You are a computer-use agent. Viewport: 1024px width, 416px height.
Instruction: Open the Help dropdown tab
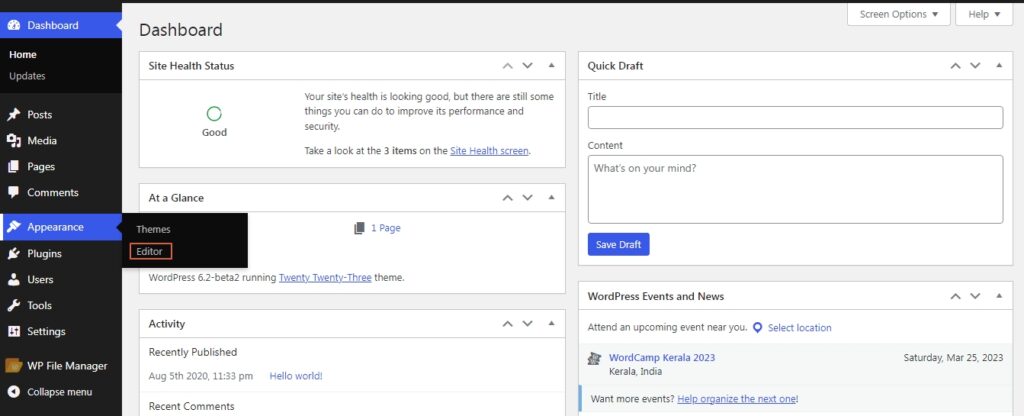(984, 14)
